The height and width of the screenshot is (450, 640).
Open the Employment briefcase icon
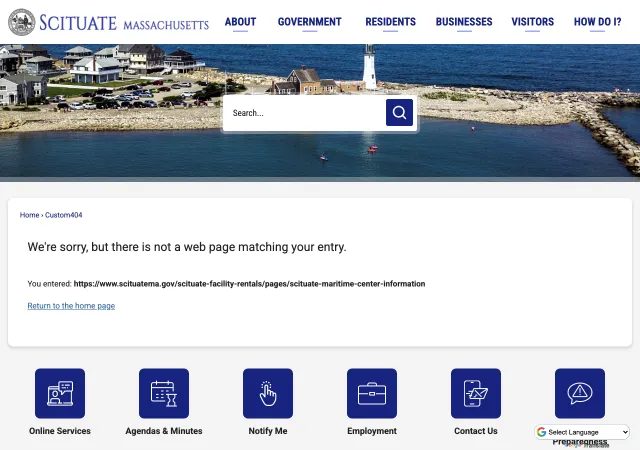(x=372, y=393)
